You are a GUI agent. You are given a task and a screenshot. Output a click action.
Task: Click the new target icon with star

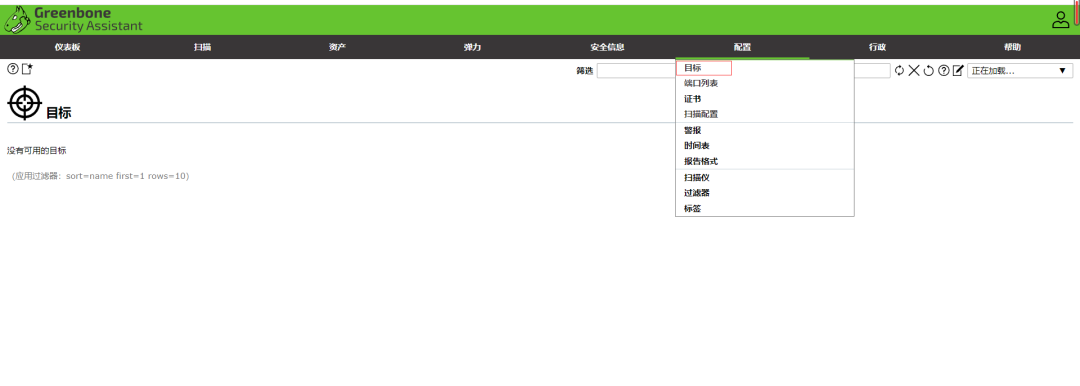pyautogui.click(x=28, y=68)
